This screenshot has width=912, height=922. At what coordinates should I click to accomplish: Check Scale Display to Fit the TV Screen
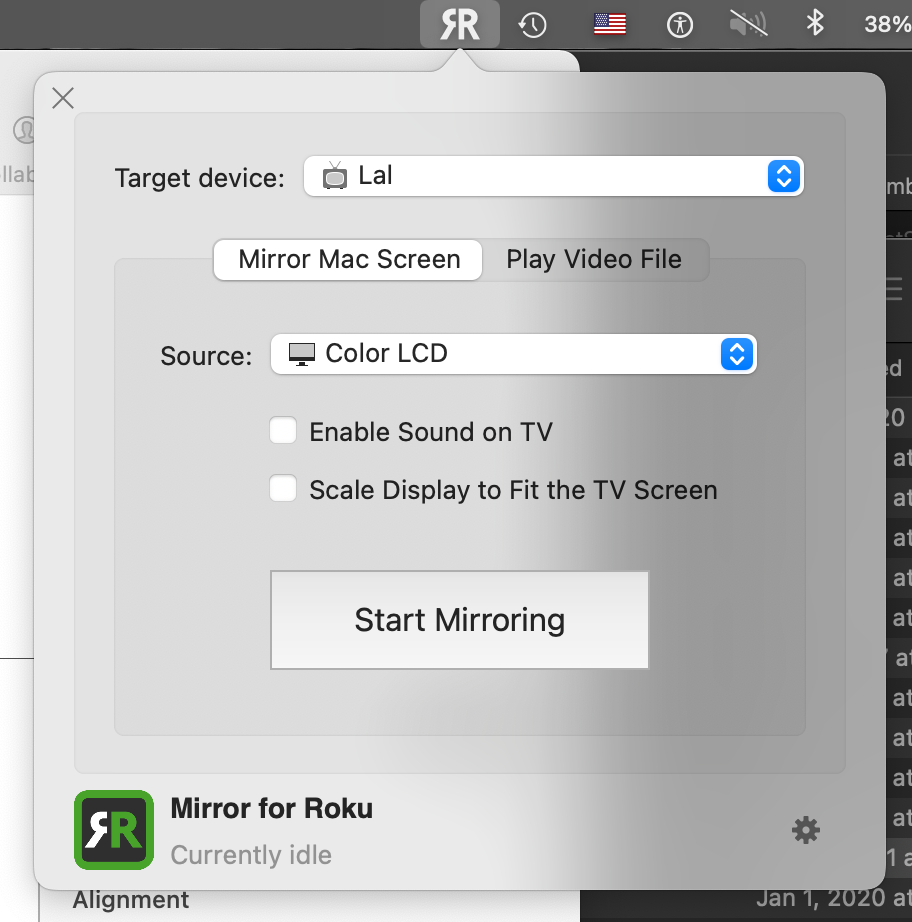pos(283,488)
